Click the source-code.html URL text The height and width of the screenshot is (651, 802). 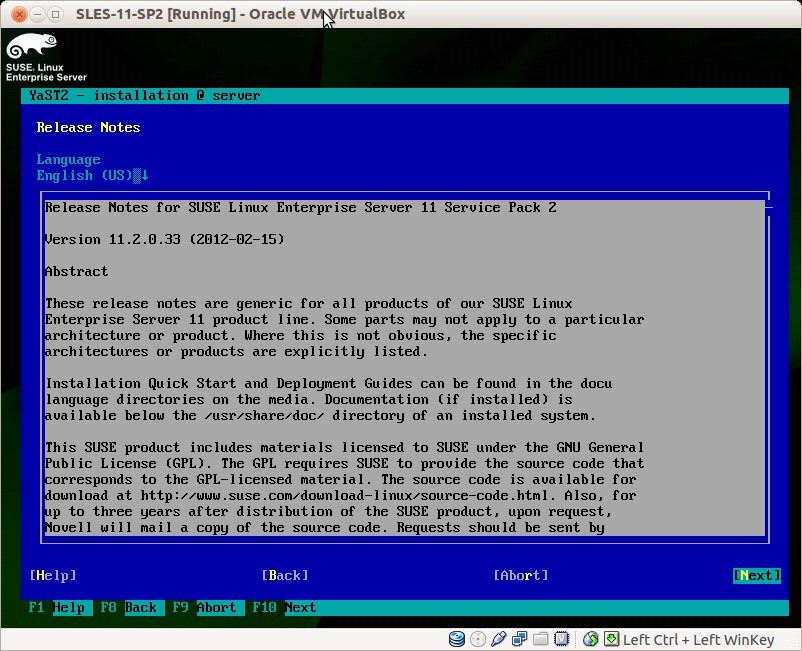click(x=345, y=496)
